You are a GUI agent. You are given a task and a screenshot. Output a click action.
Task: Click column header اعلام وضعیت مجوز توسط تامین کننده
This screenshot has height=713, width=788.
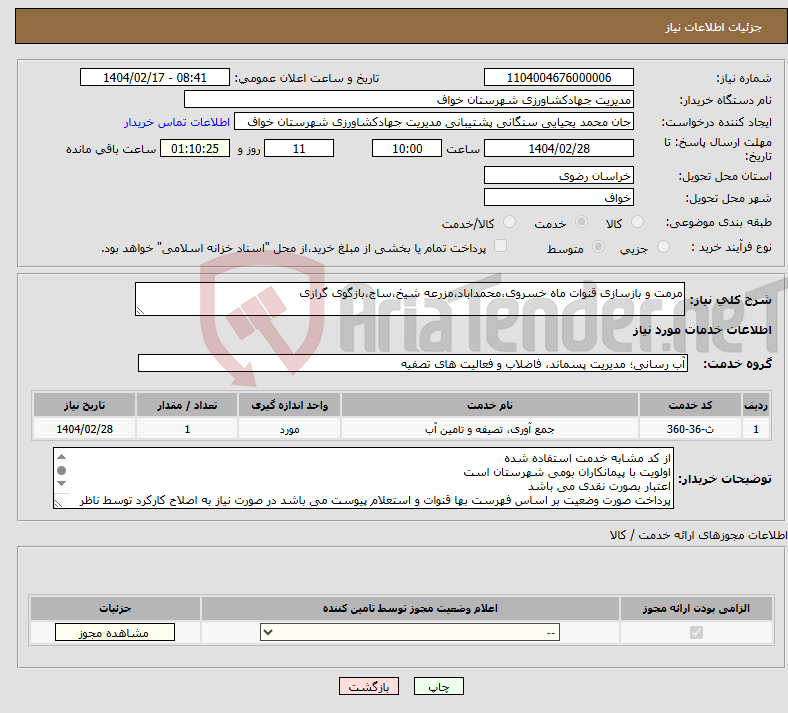[410, 608]
